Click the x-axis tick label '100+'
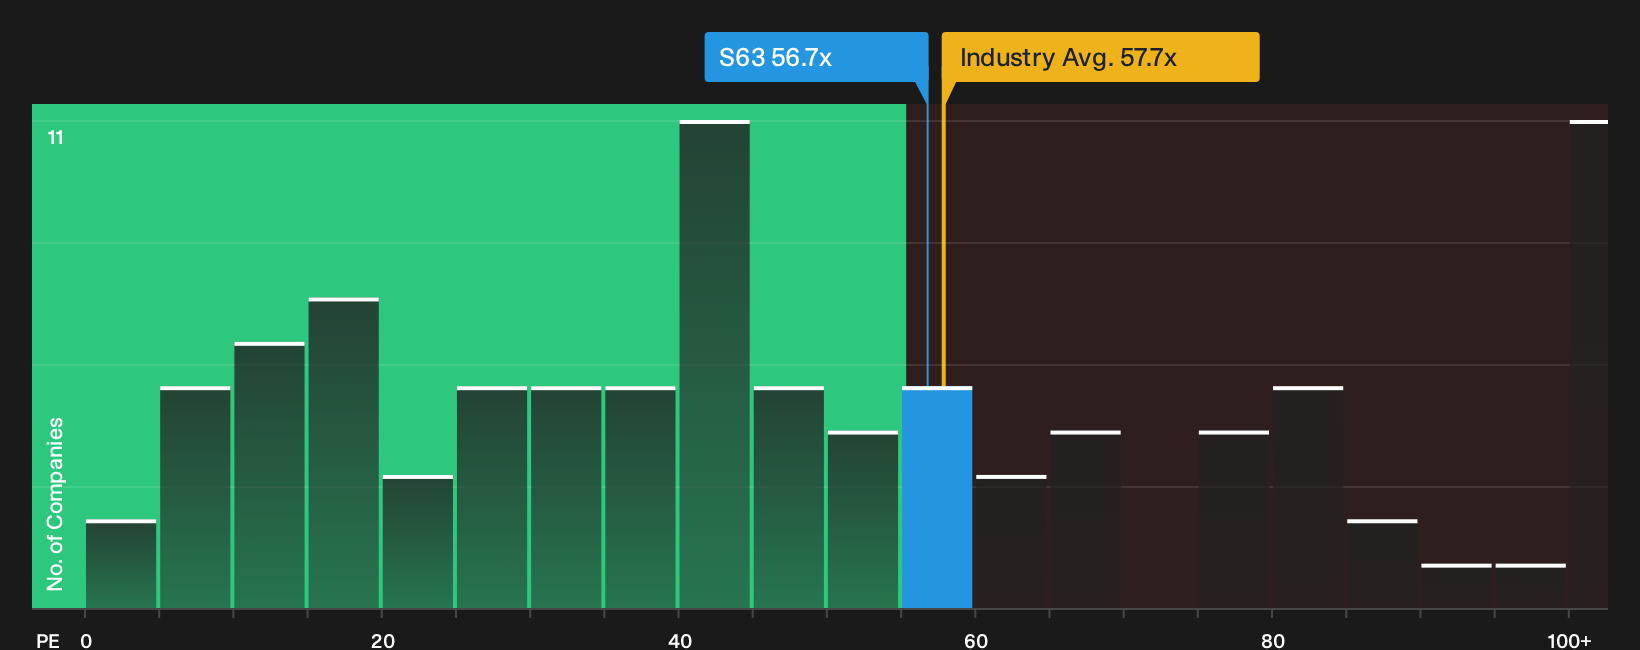This screenshot has width=1640, height=650. click(1569, 640)
